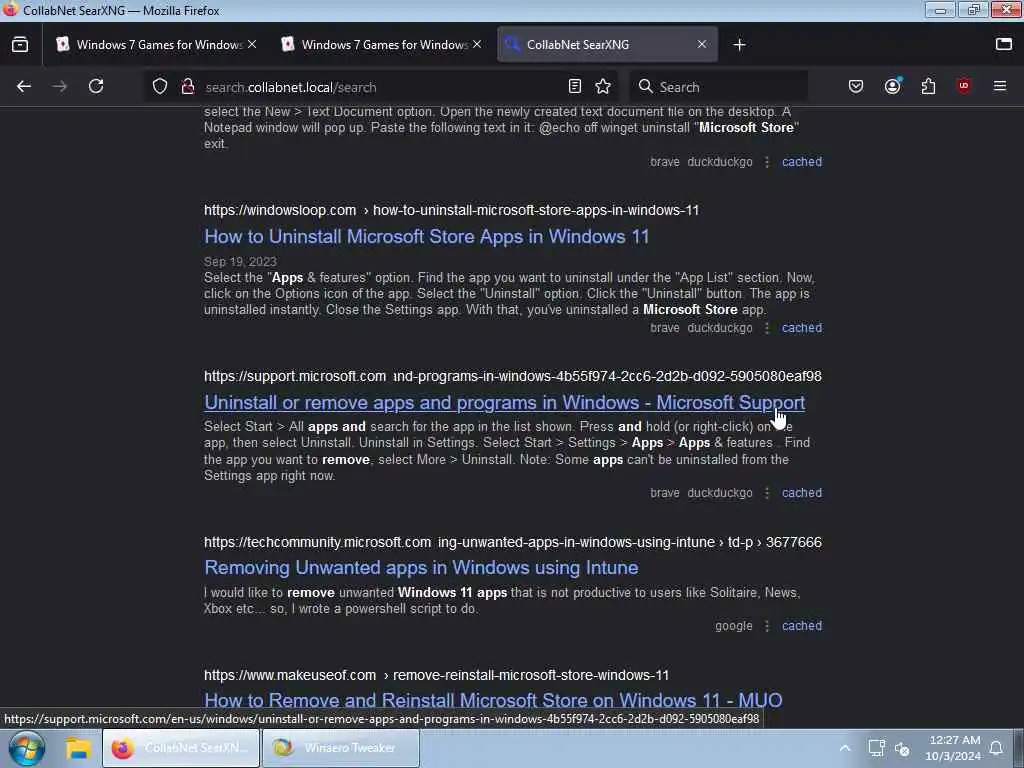Image resolution: width=1024 pixels, height=768 pixels.
Task: Switch to the second Windows 7 Games tab
Action: coord(382,44)
